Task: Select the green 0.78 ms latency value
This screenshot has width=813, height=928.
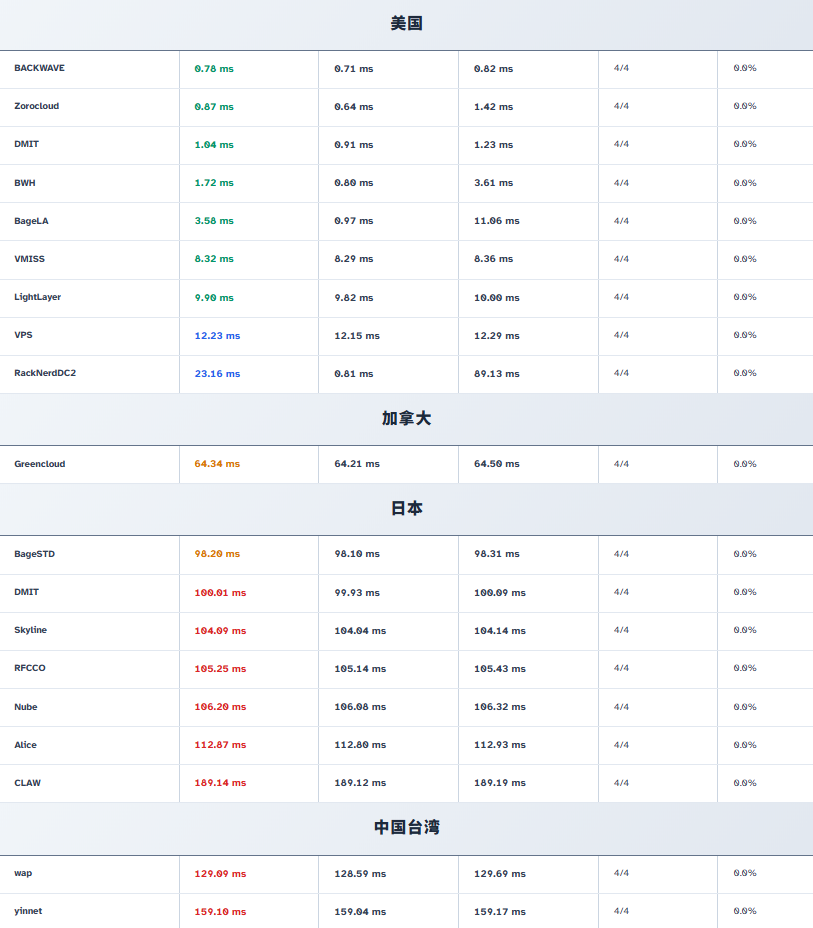Action: coord(214,69)
